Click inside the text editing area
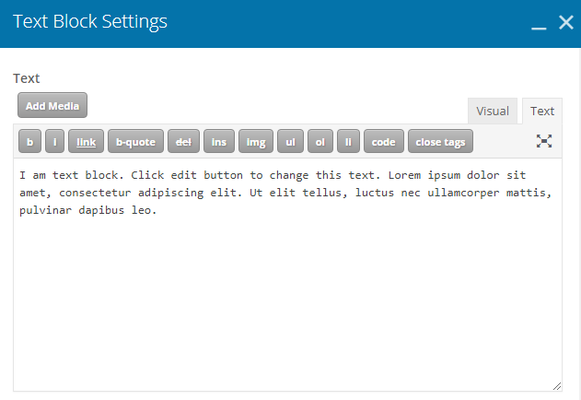 coord(288,275)
